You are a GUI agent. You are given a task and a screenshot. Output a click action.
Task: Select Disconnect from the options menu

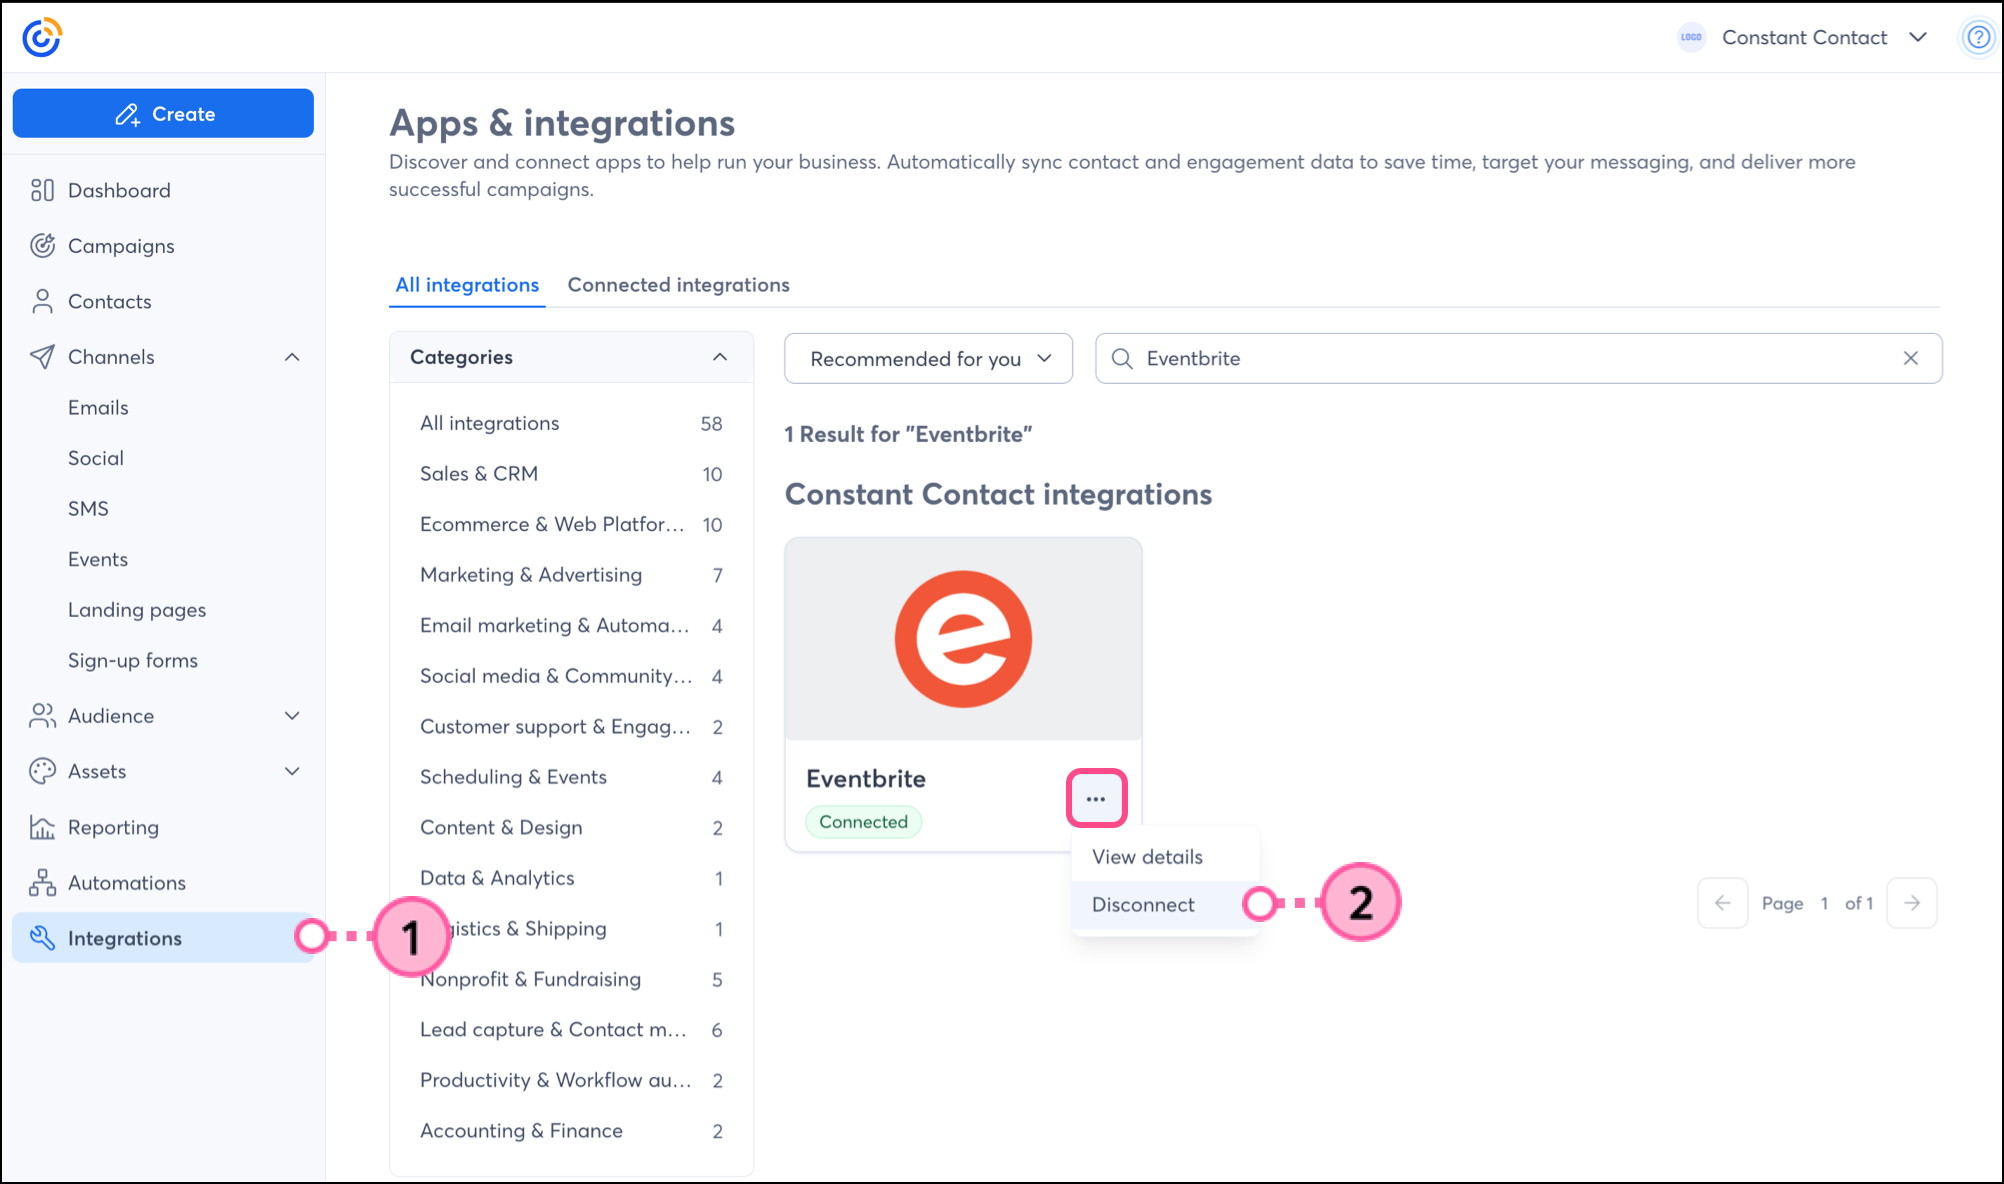(1143, 905)
